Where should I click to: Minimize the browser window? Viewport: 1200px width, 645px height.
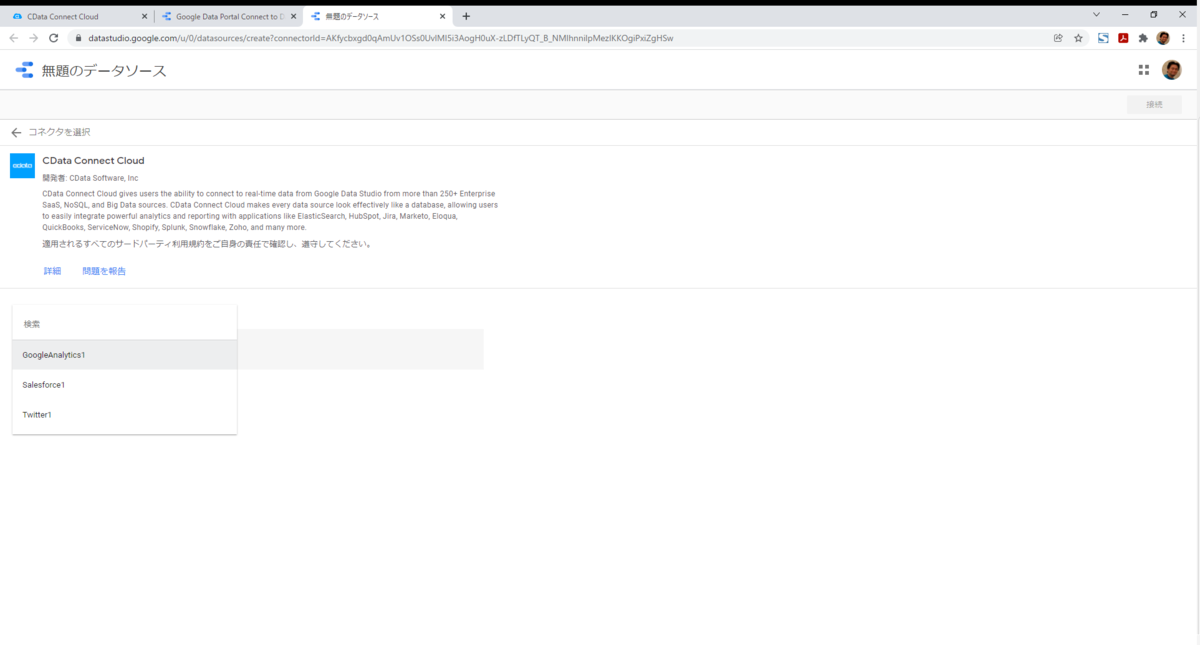[x=1125, y=15]
